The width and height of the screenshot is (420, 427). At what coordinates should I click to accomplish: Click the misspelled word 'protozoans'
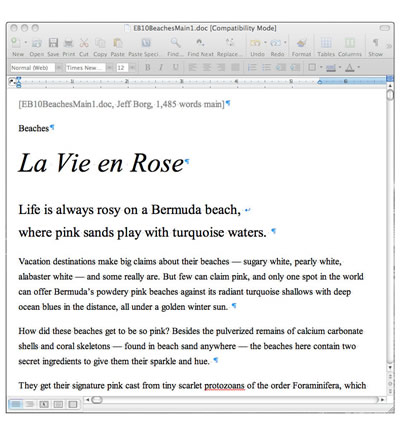[x=224, y=386]
